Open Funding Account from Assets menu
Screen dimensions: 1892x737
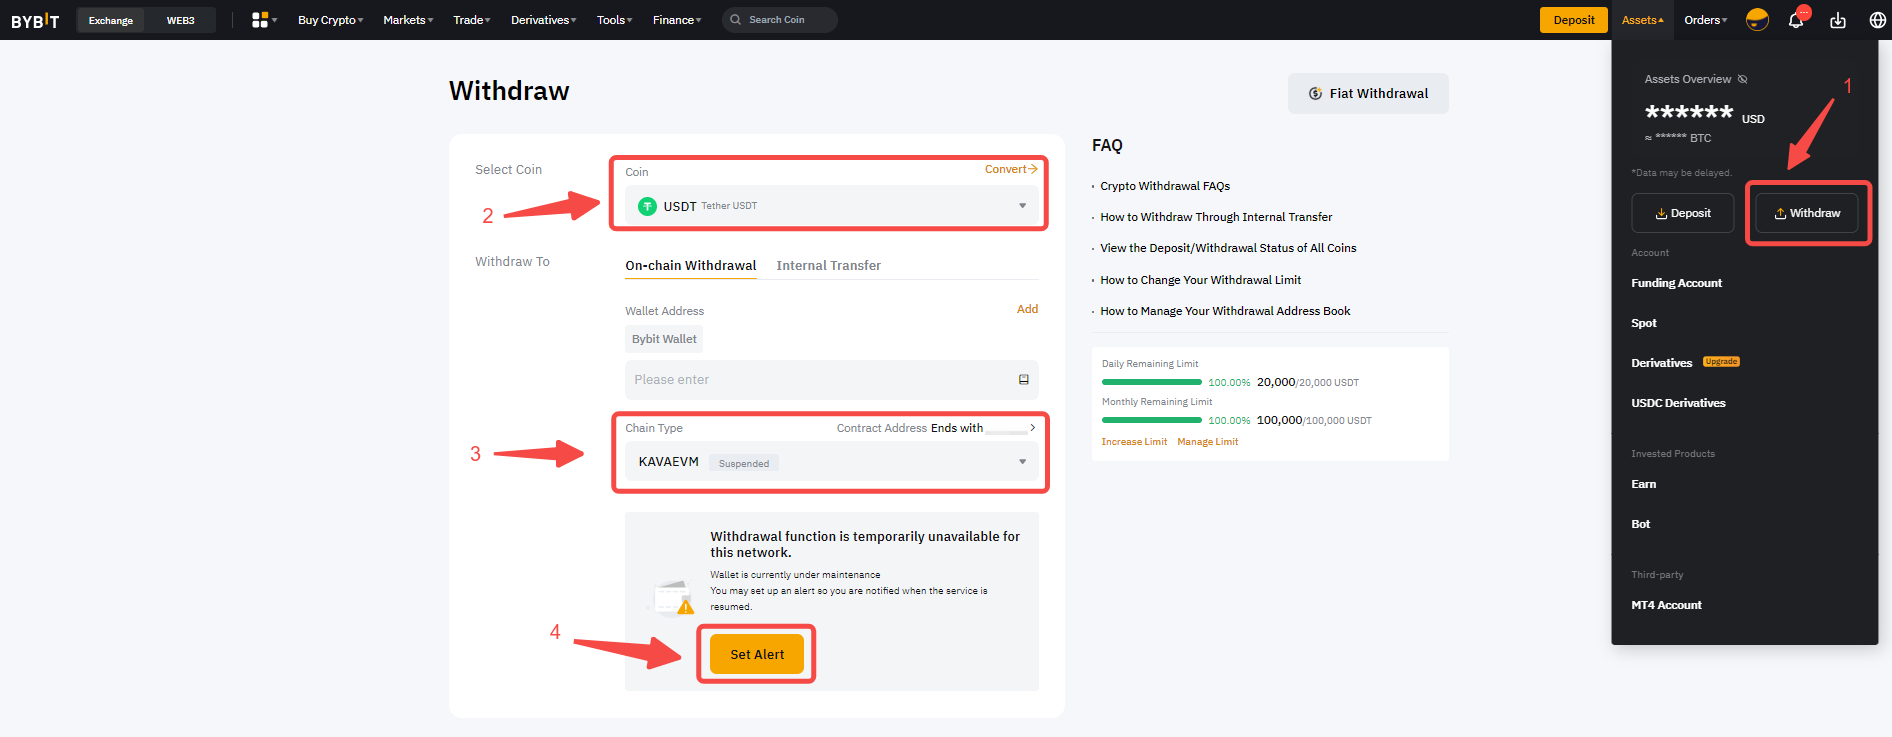[x=1677, y=283]
